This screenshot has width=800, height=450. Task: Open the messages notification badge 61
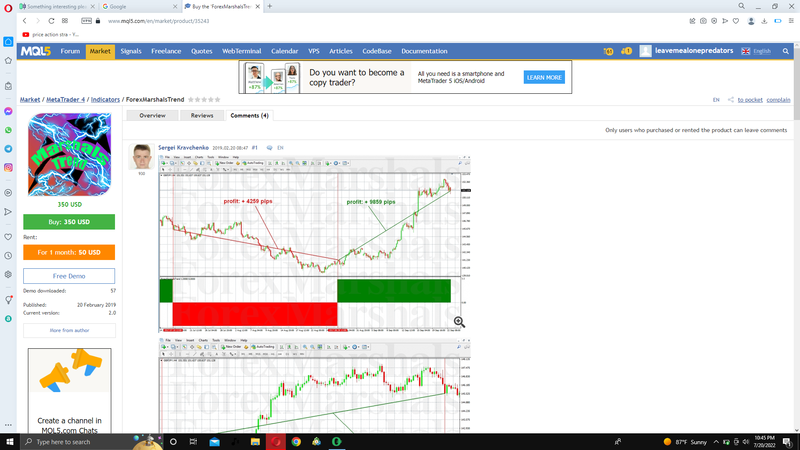[608, 51]
